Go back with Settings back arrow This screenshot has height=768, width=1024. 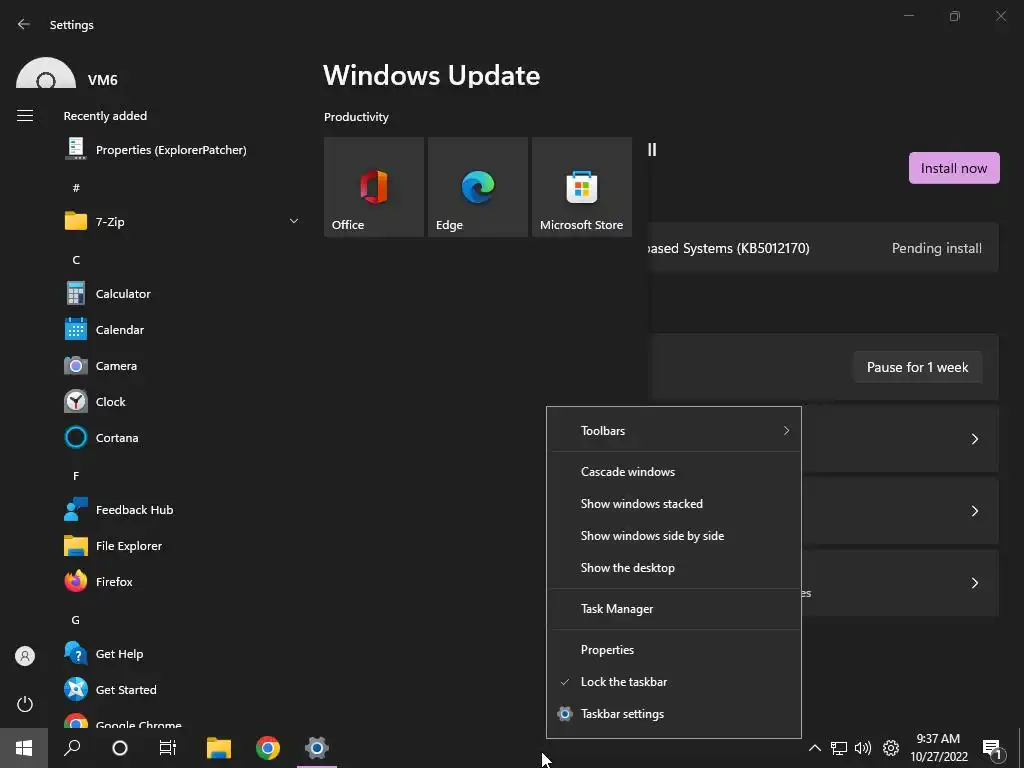[24, 24]
